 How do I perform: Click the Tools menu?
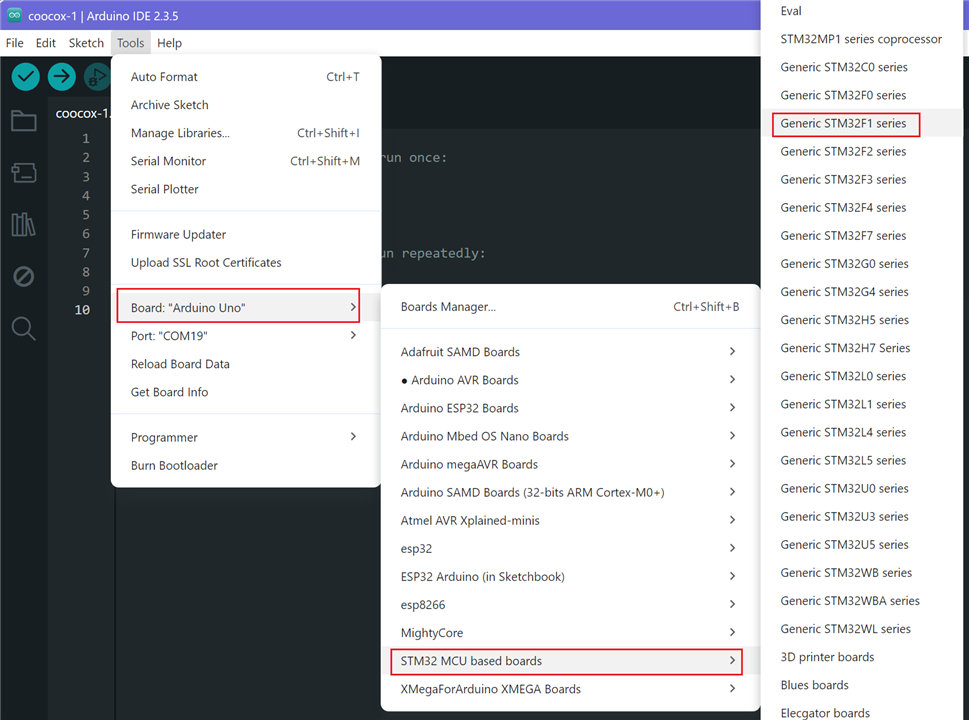coord(130,43)
